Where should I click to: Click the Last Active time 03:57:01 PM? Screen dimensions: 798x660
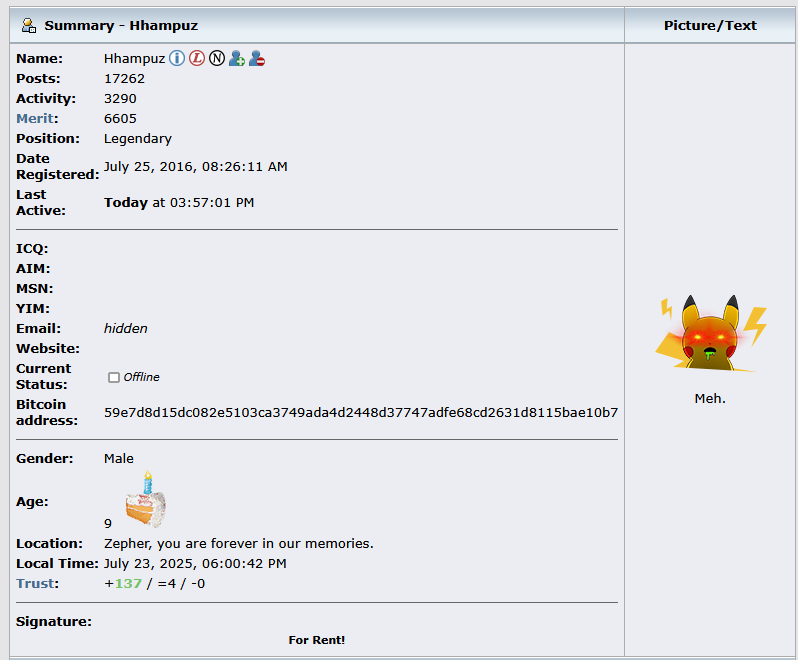212,203
